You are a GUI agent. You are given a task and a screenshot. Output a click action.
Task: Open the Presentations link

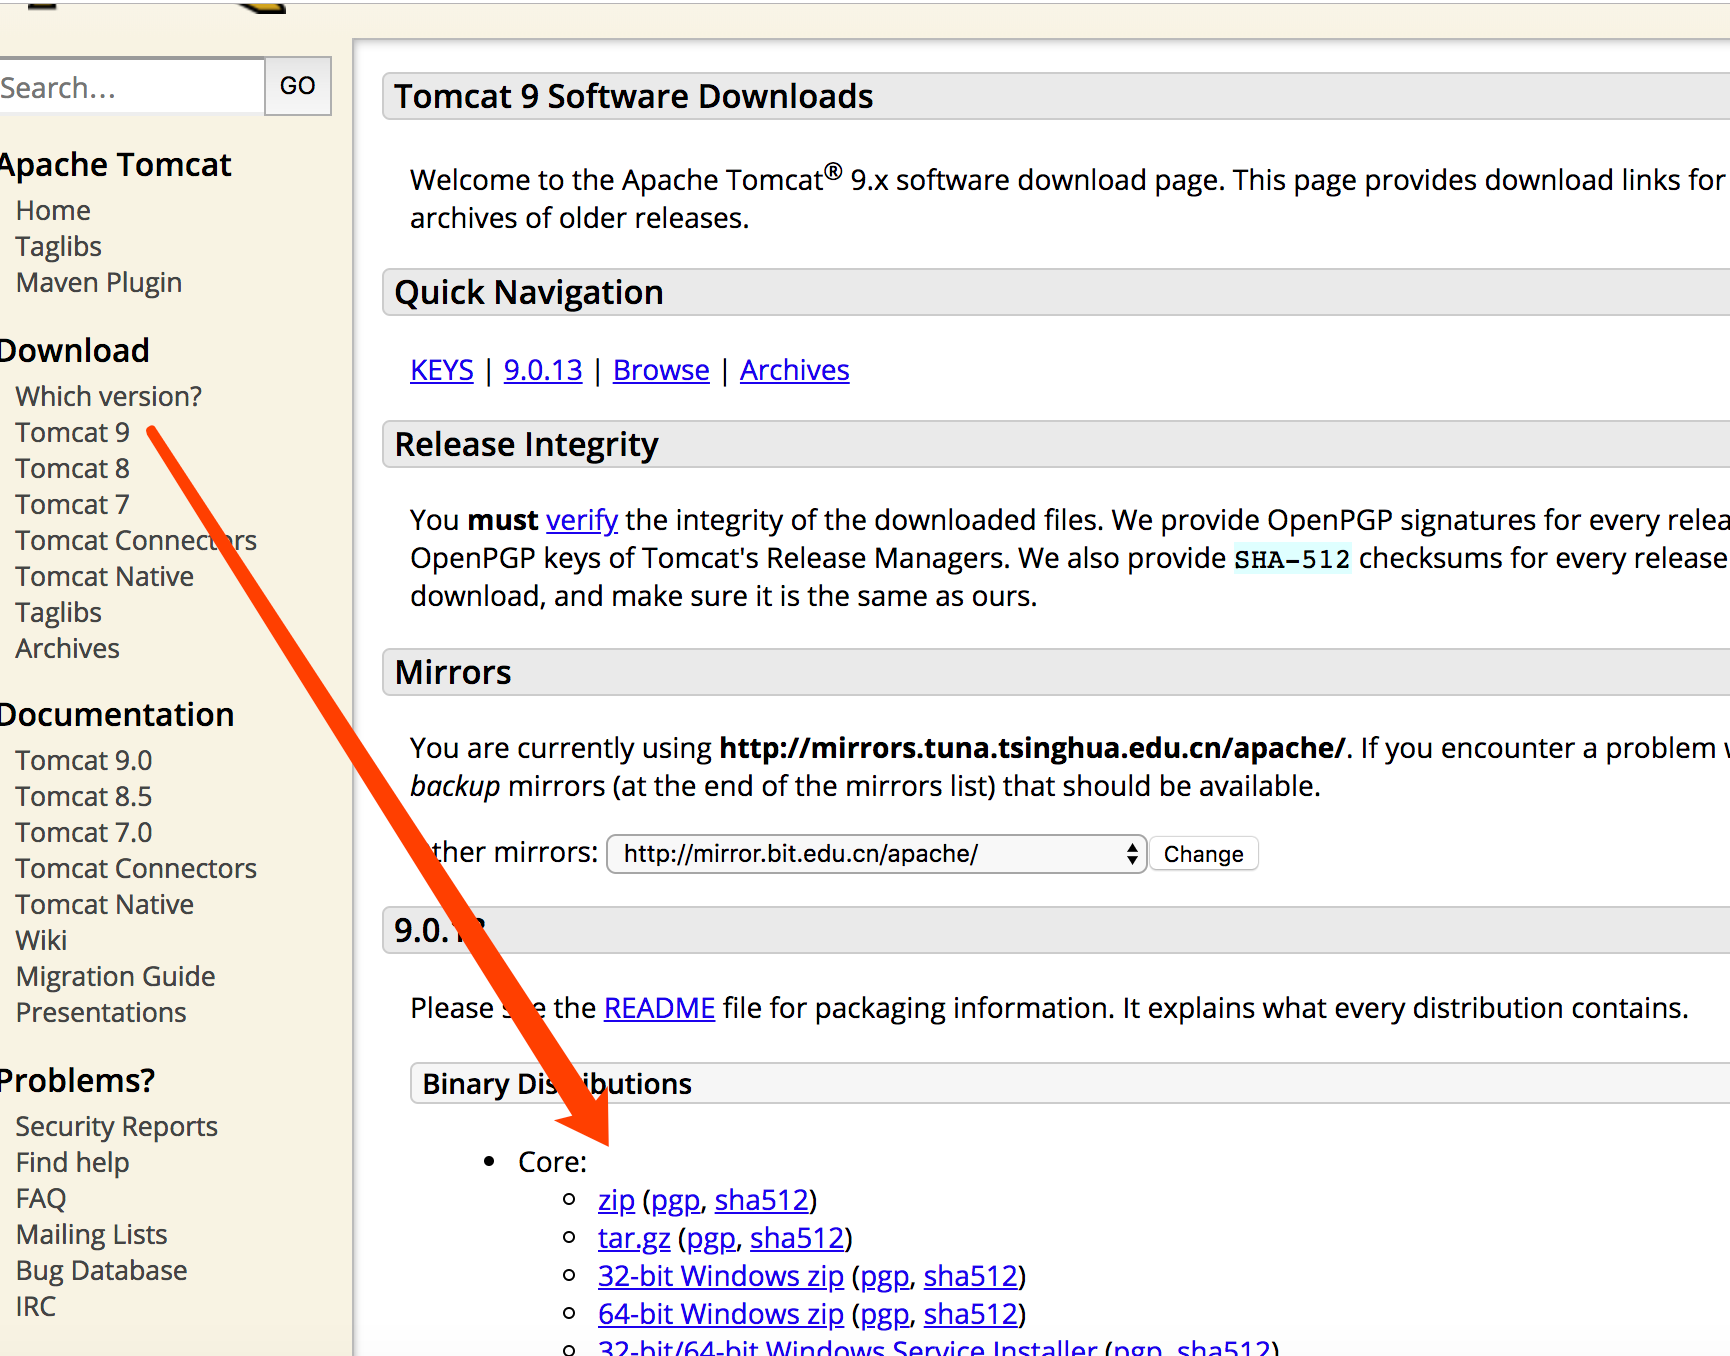click(x=101, y=1013)
